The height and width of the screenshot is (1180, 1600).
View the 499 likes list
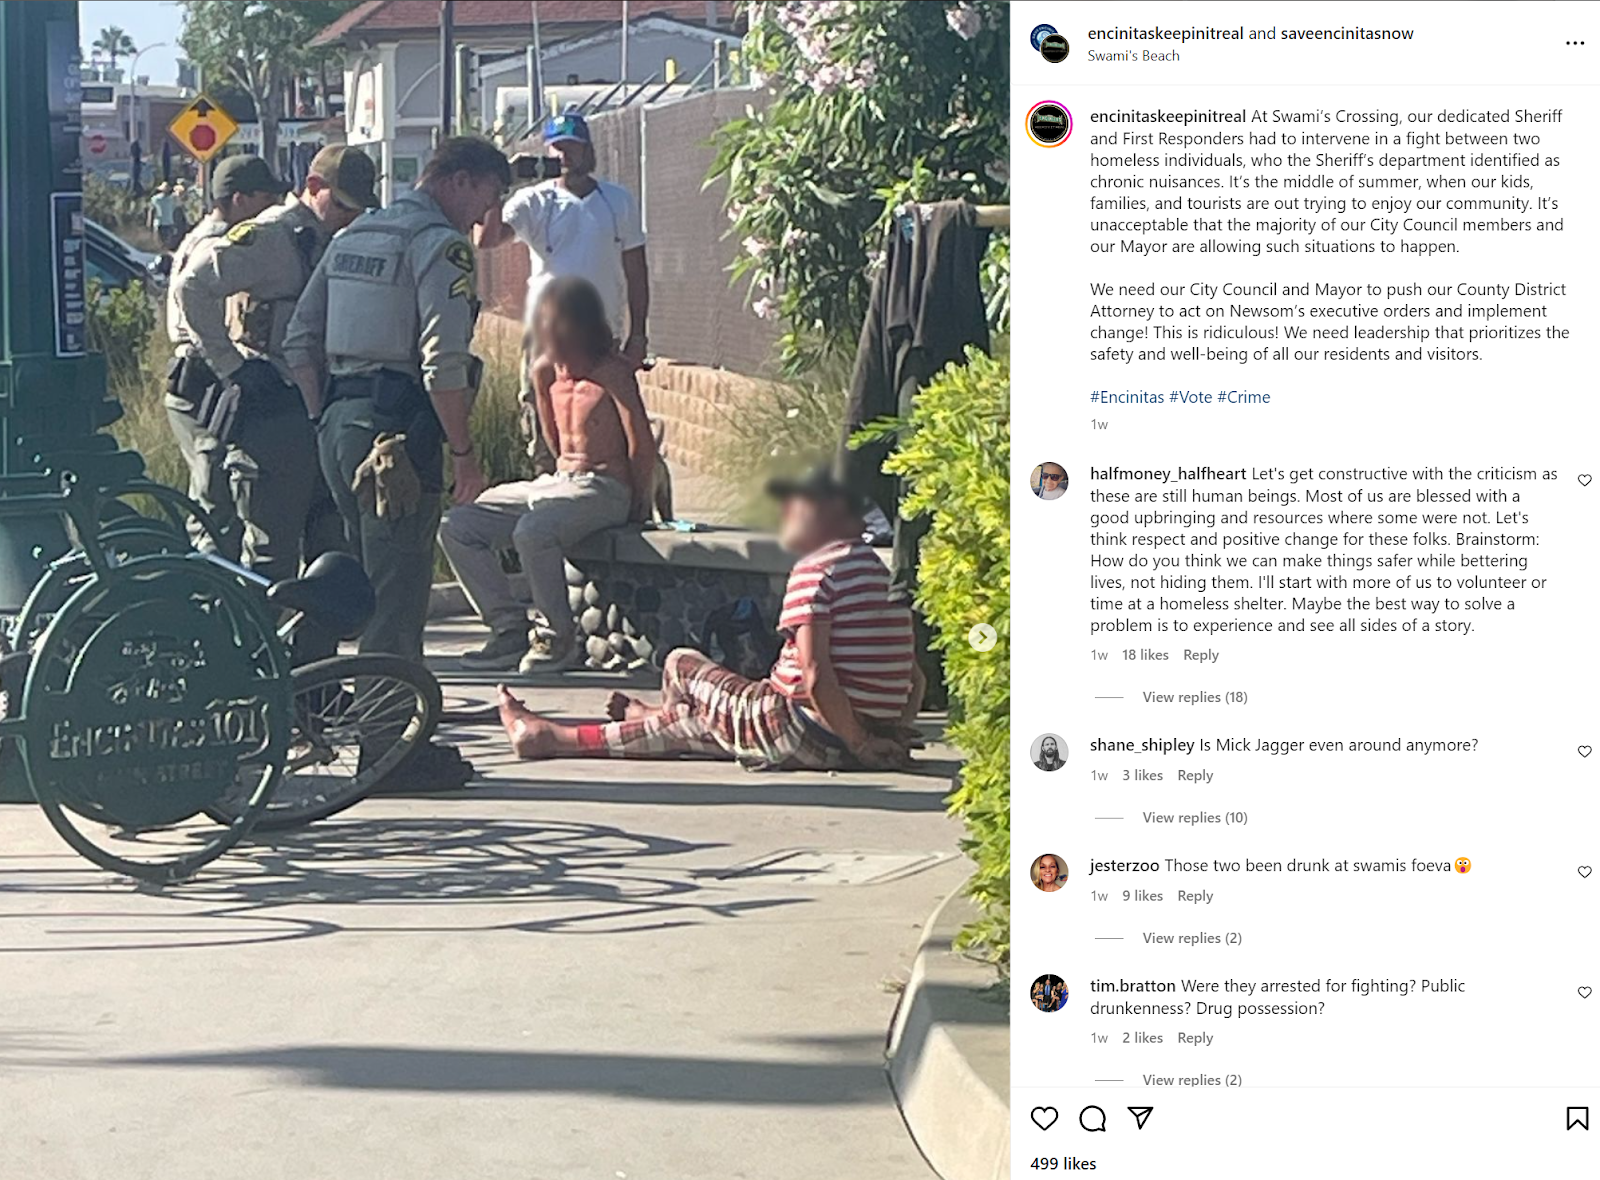click(x=1063, y=1164)
